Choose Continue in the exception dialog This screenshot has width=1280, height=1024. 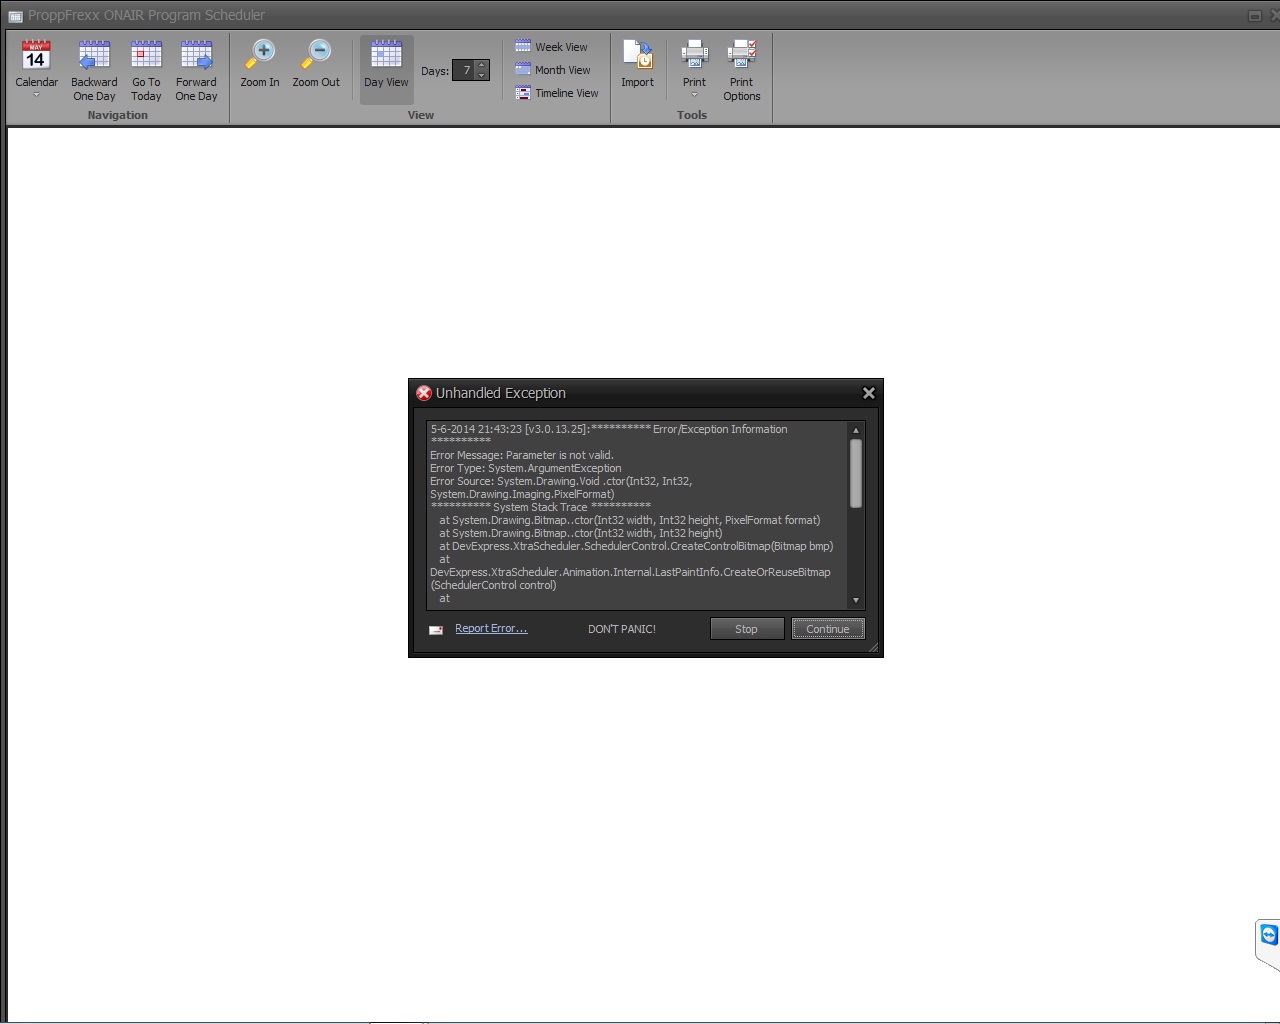point(828,629)
